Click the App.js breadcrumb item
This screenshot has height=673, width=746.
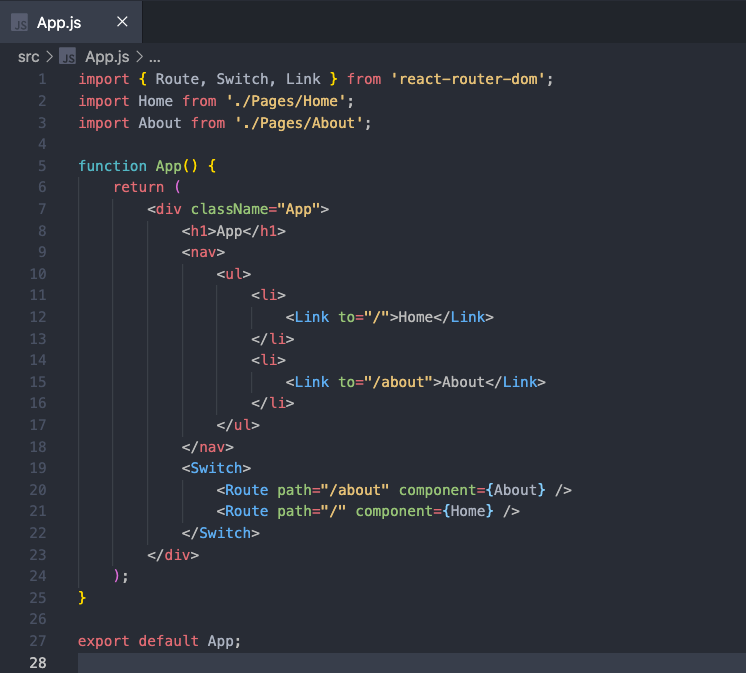pyautogui.click(x=107, y=57)
